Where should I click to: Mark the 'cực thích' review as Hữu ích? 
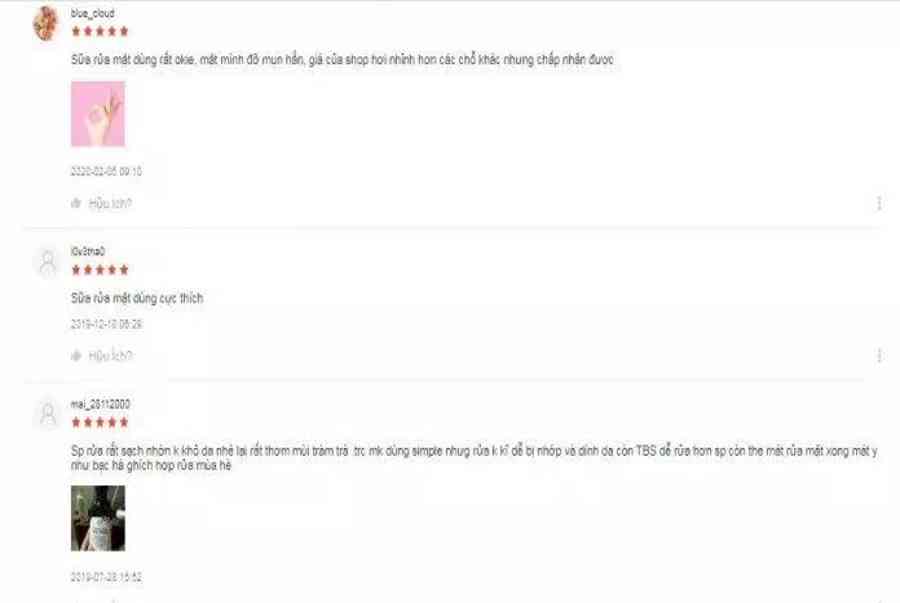click(110, 356)
